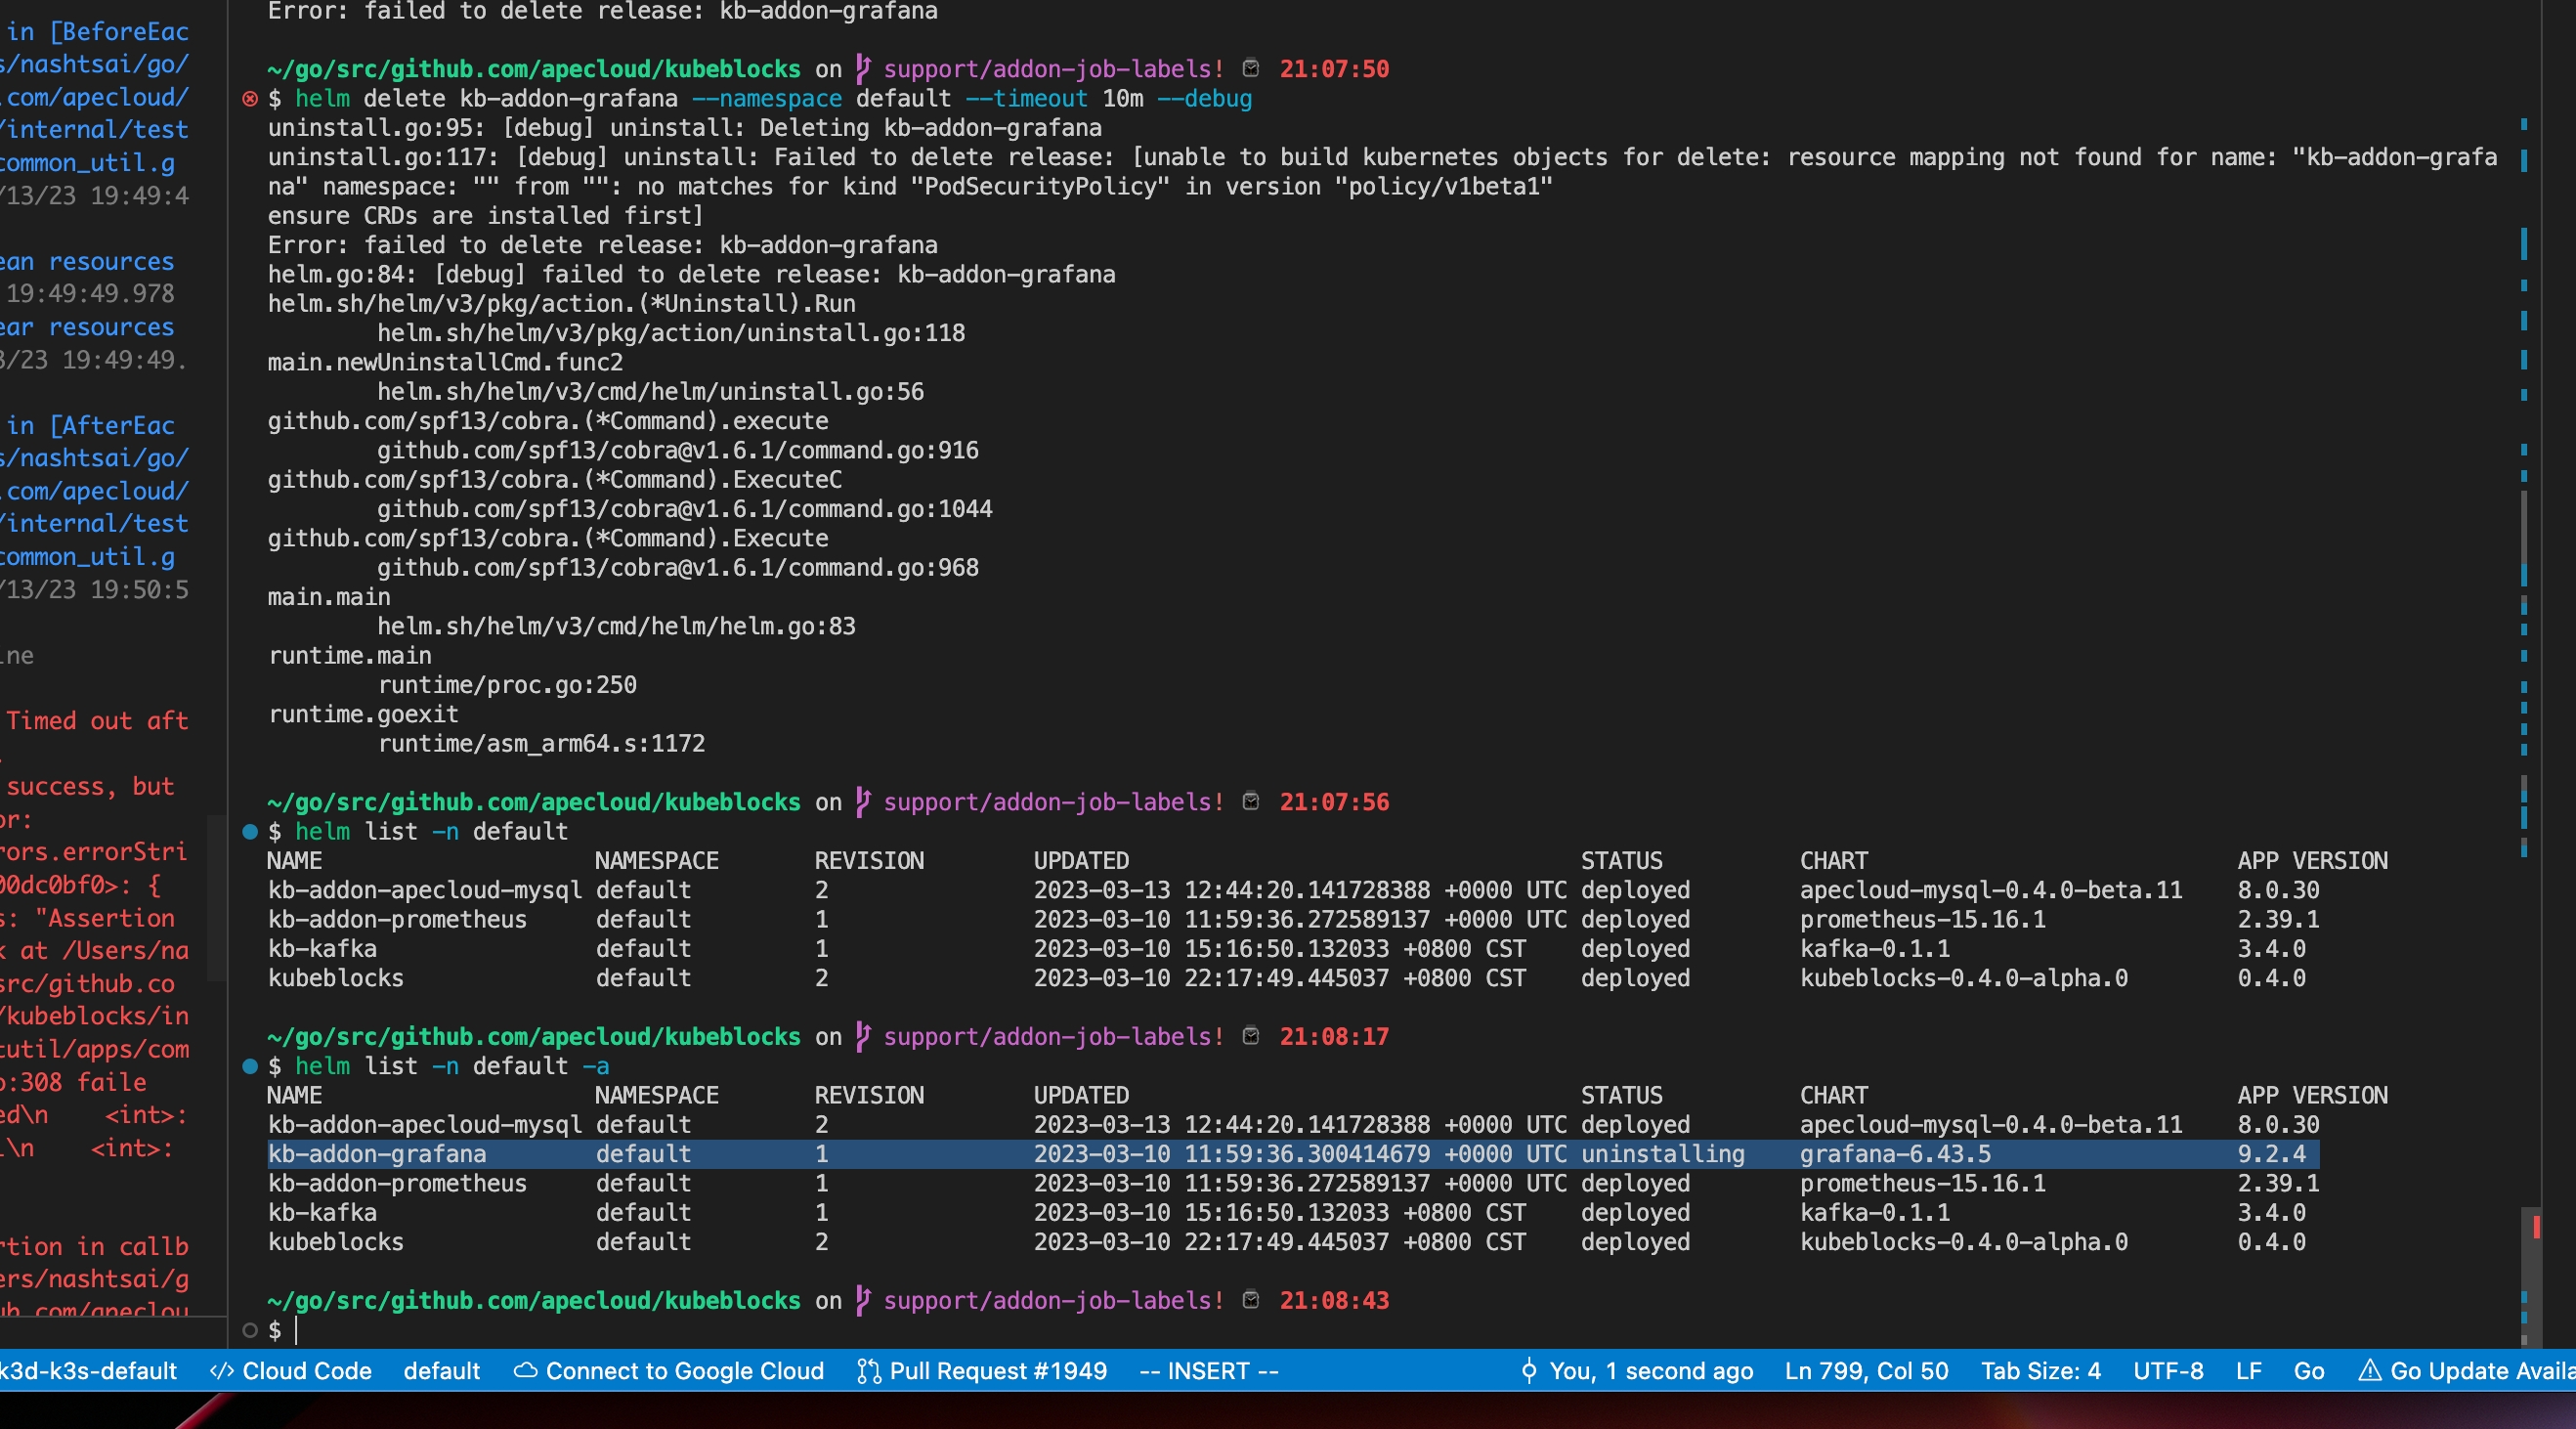This screenshot has width=2576, height=1429.
Task: Open the k3d-k3s-default cluster context selector
Action: 88,1371
